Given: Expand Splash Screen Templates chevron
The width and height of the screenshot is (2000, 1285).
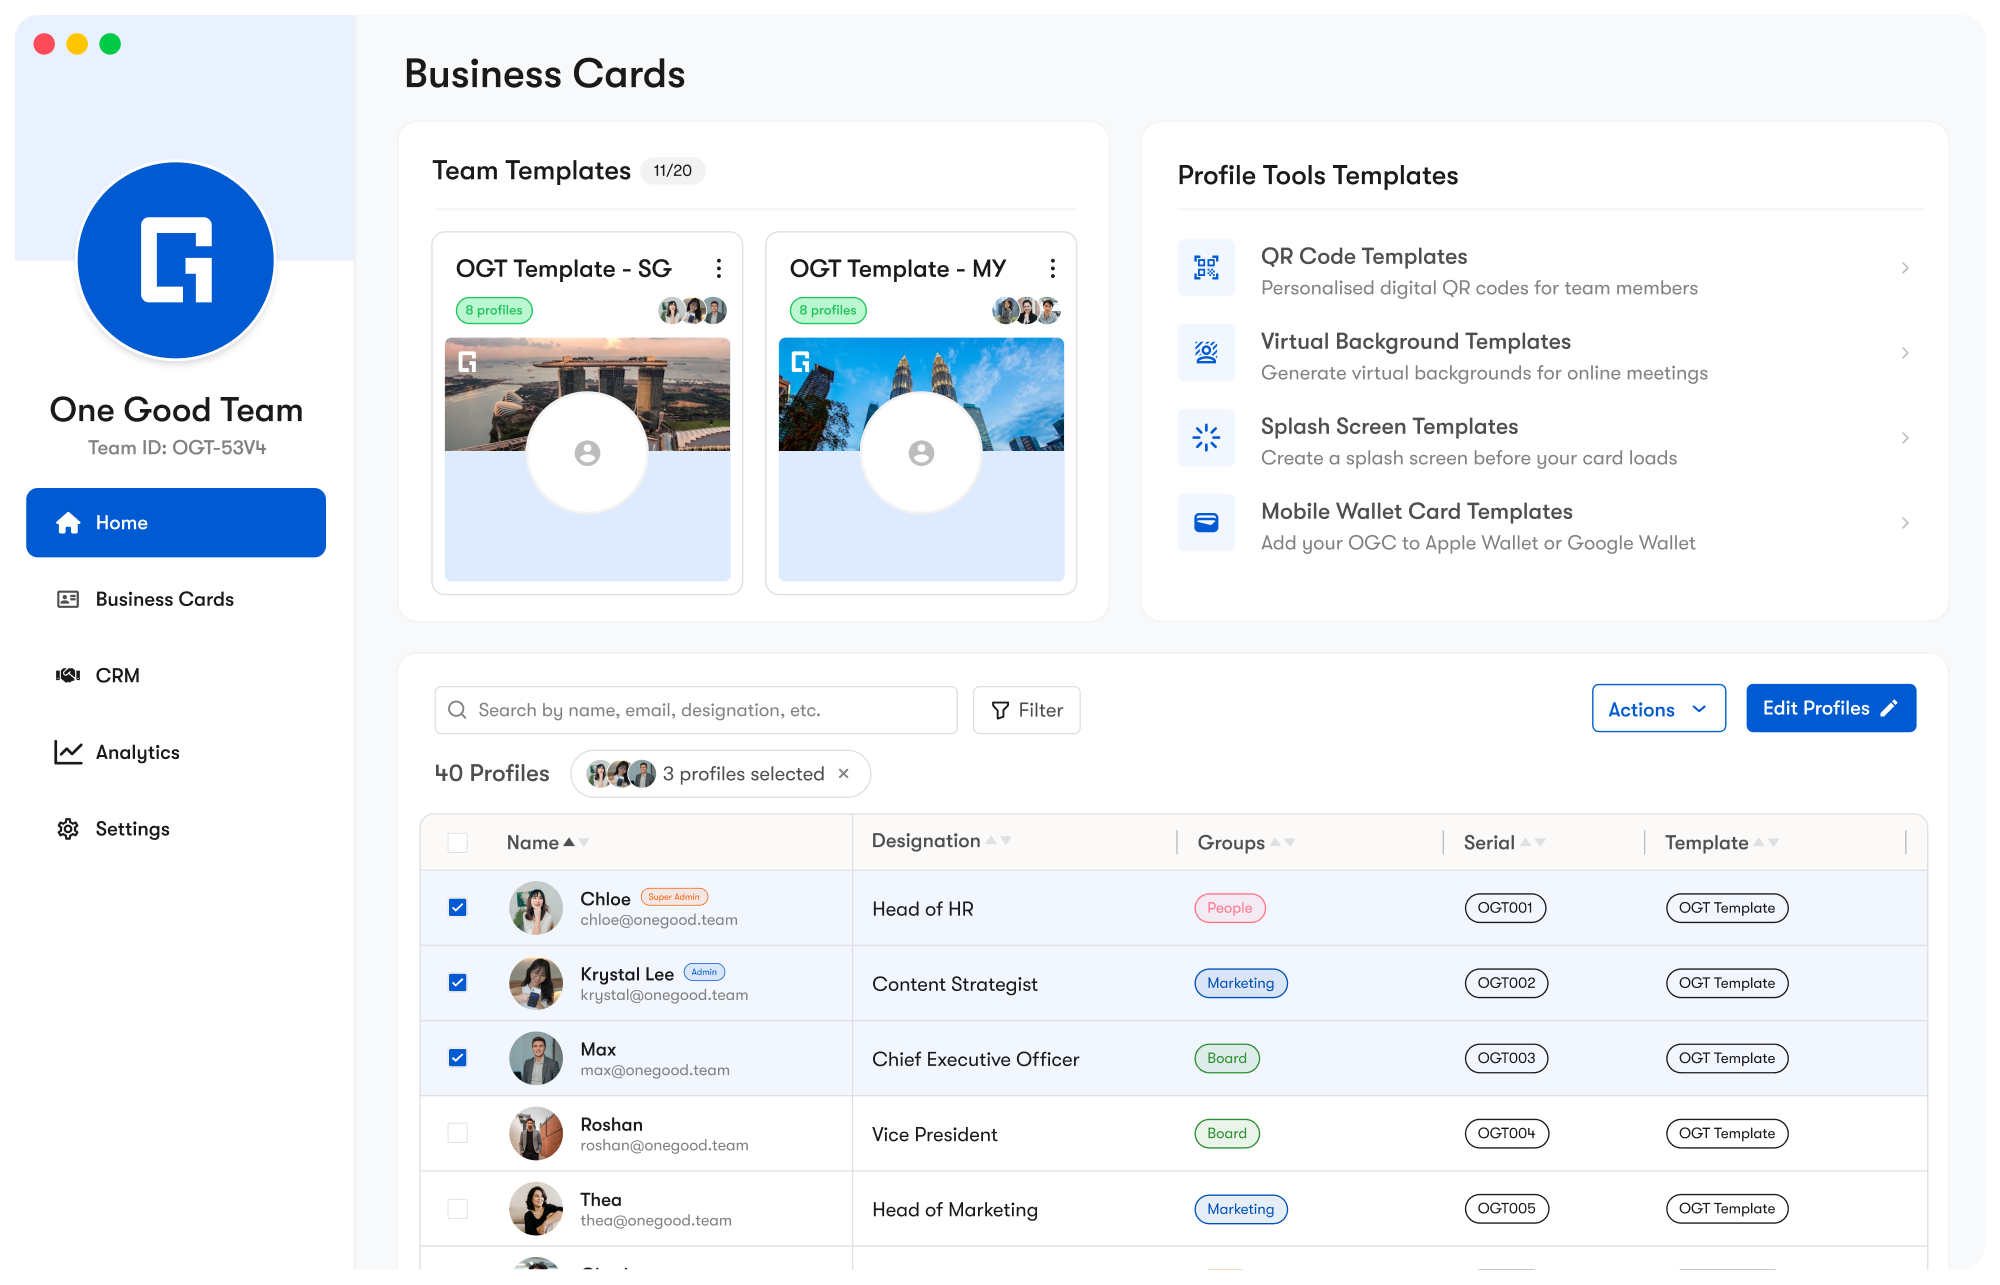Looking at the screenshot, I should [x=1905, y=438].
